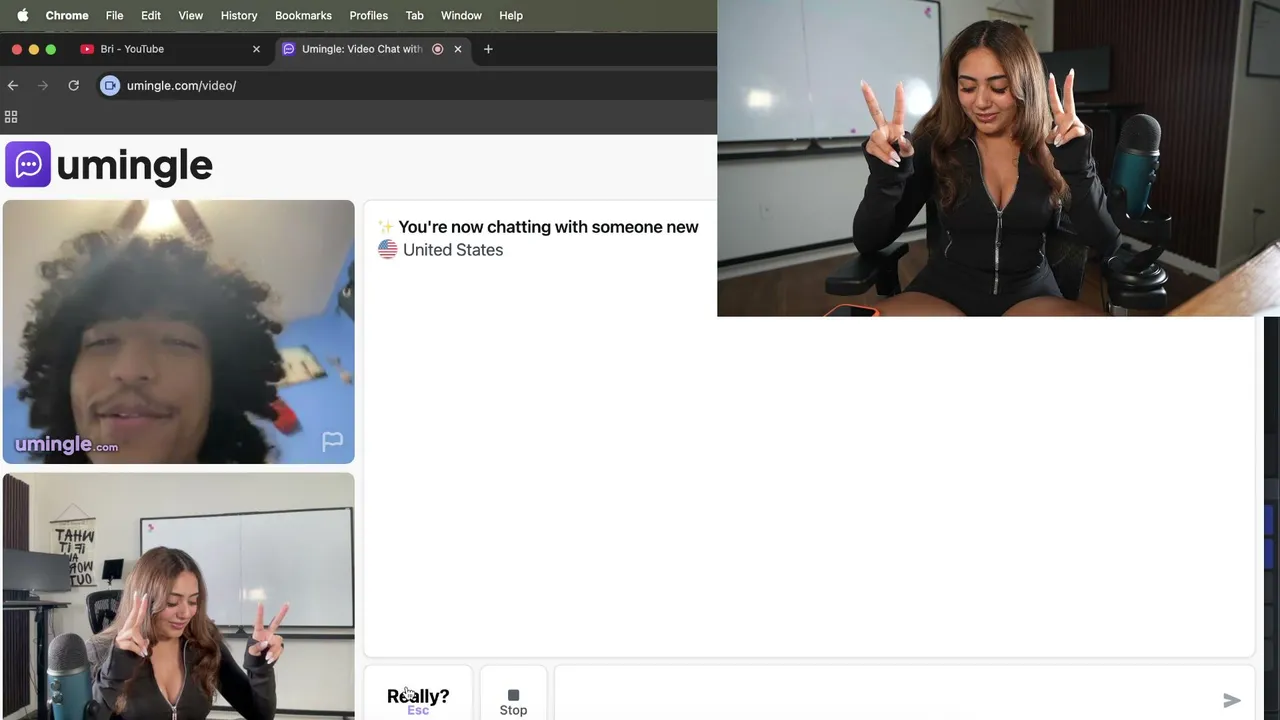Report the stranger using the flag icon
Screen dimensions: 1280x720
tap(332, 442)
